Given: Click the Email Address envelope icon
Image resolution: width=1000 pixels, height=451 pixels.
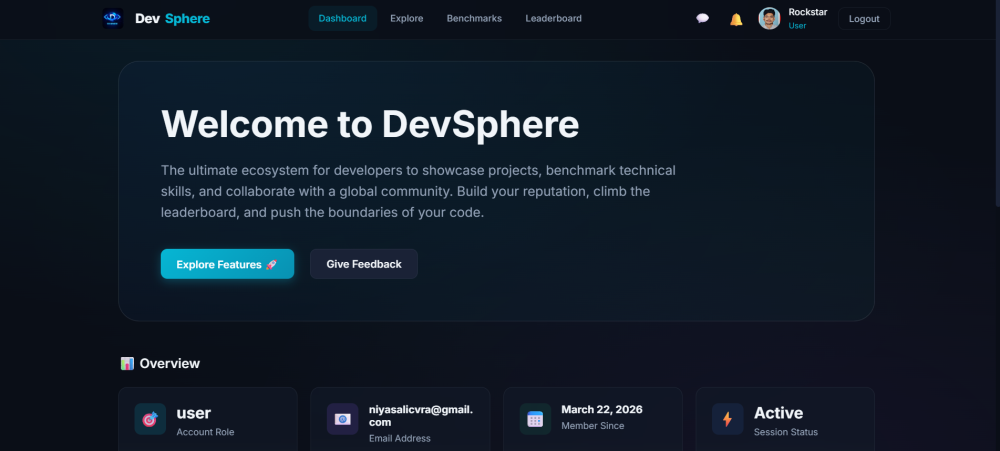Looking at the screenshot, I should coord(342,419).
